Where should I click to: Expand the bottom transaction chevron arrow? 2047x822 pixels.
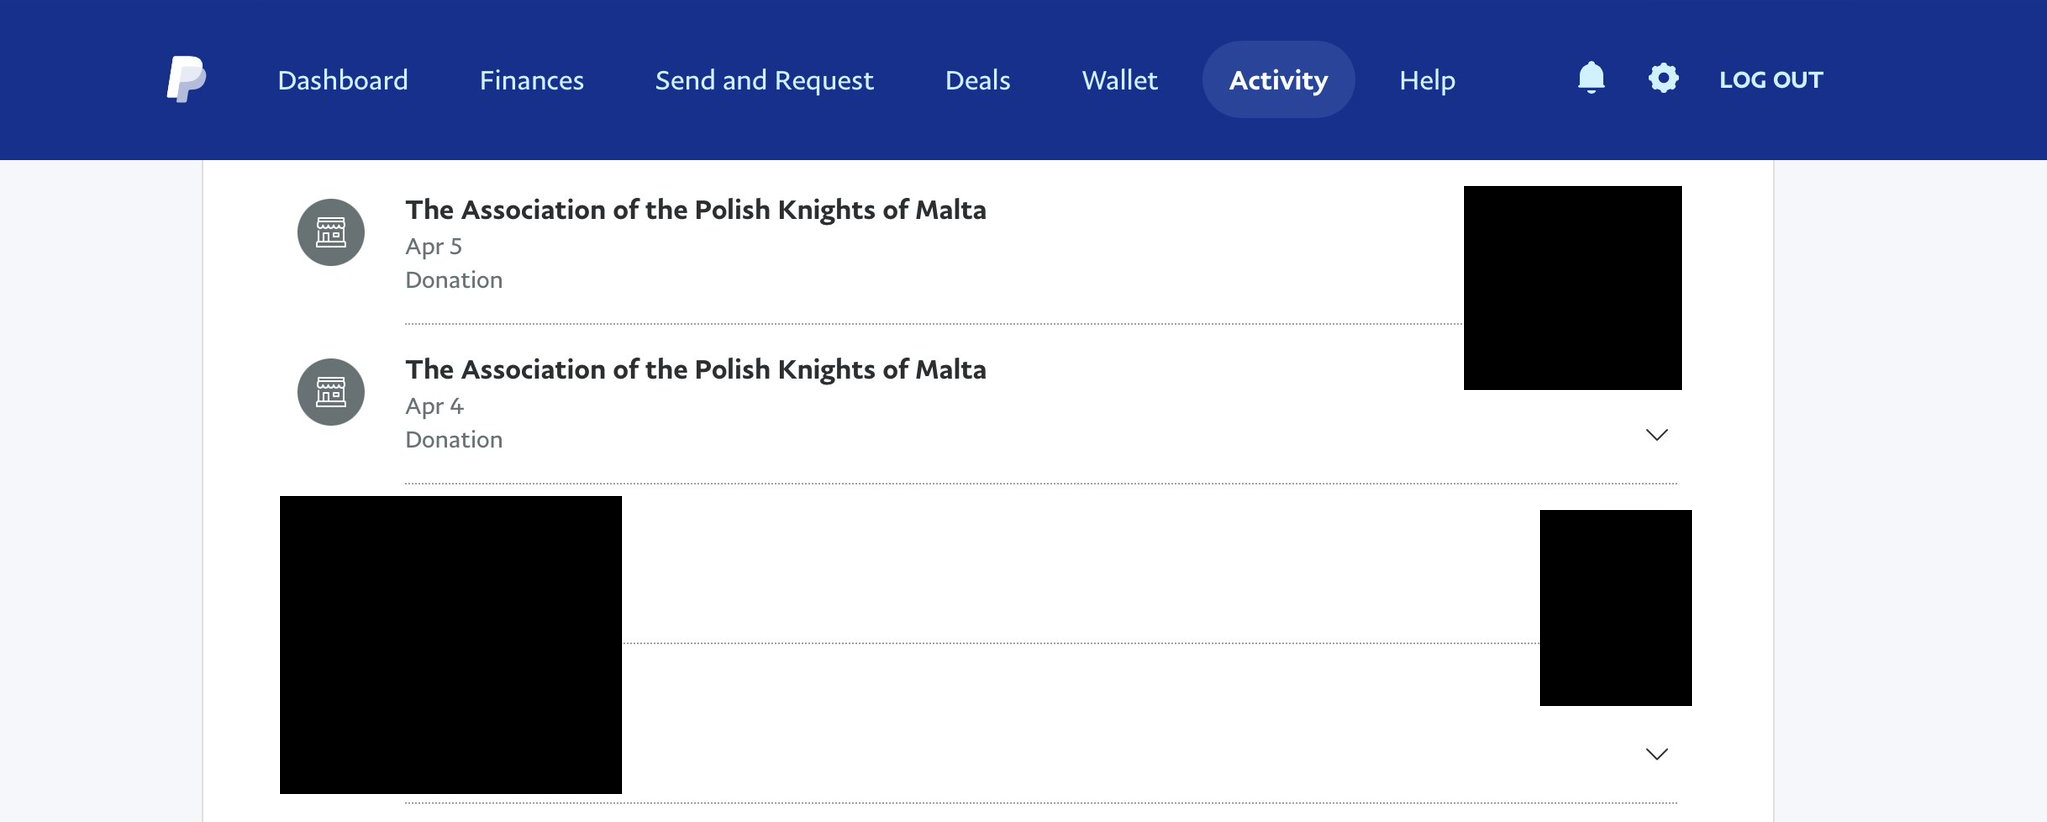1657,754
